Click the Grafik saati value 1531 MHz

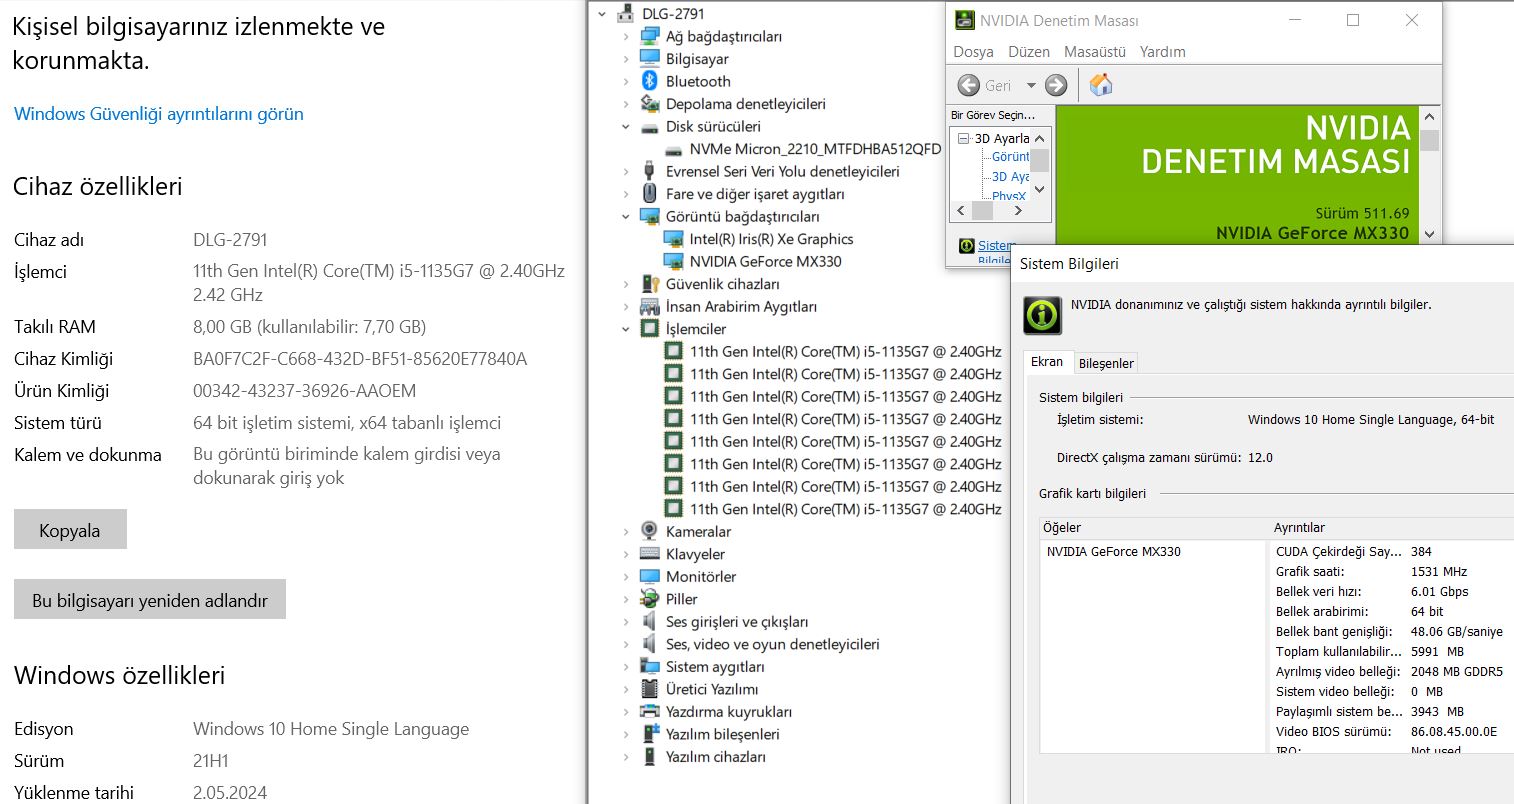click(1439, 571)
